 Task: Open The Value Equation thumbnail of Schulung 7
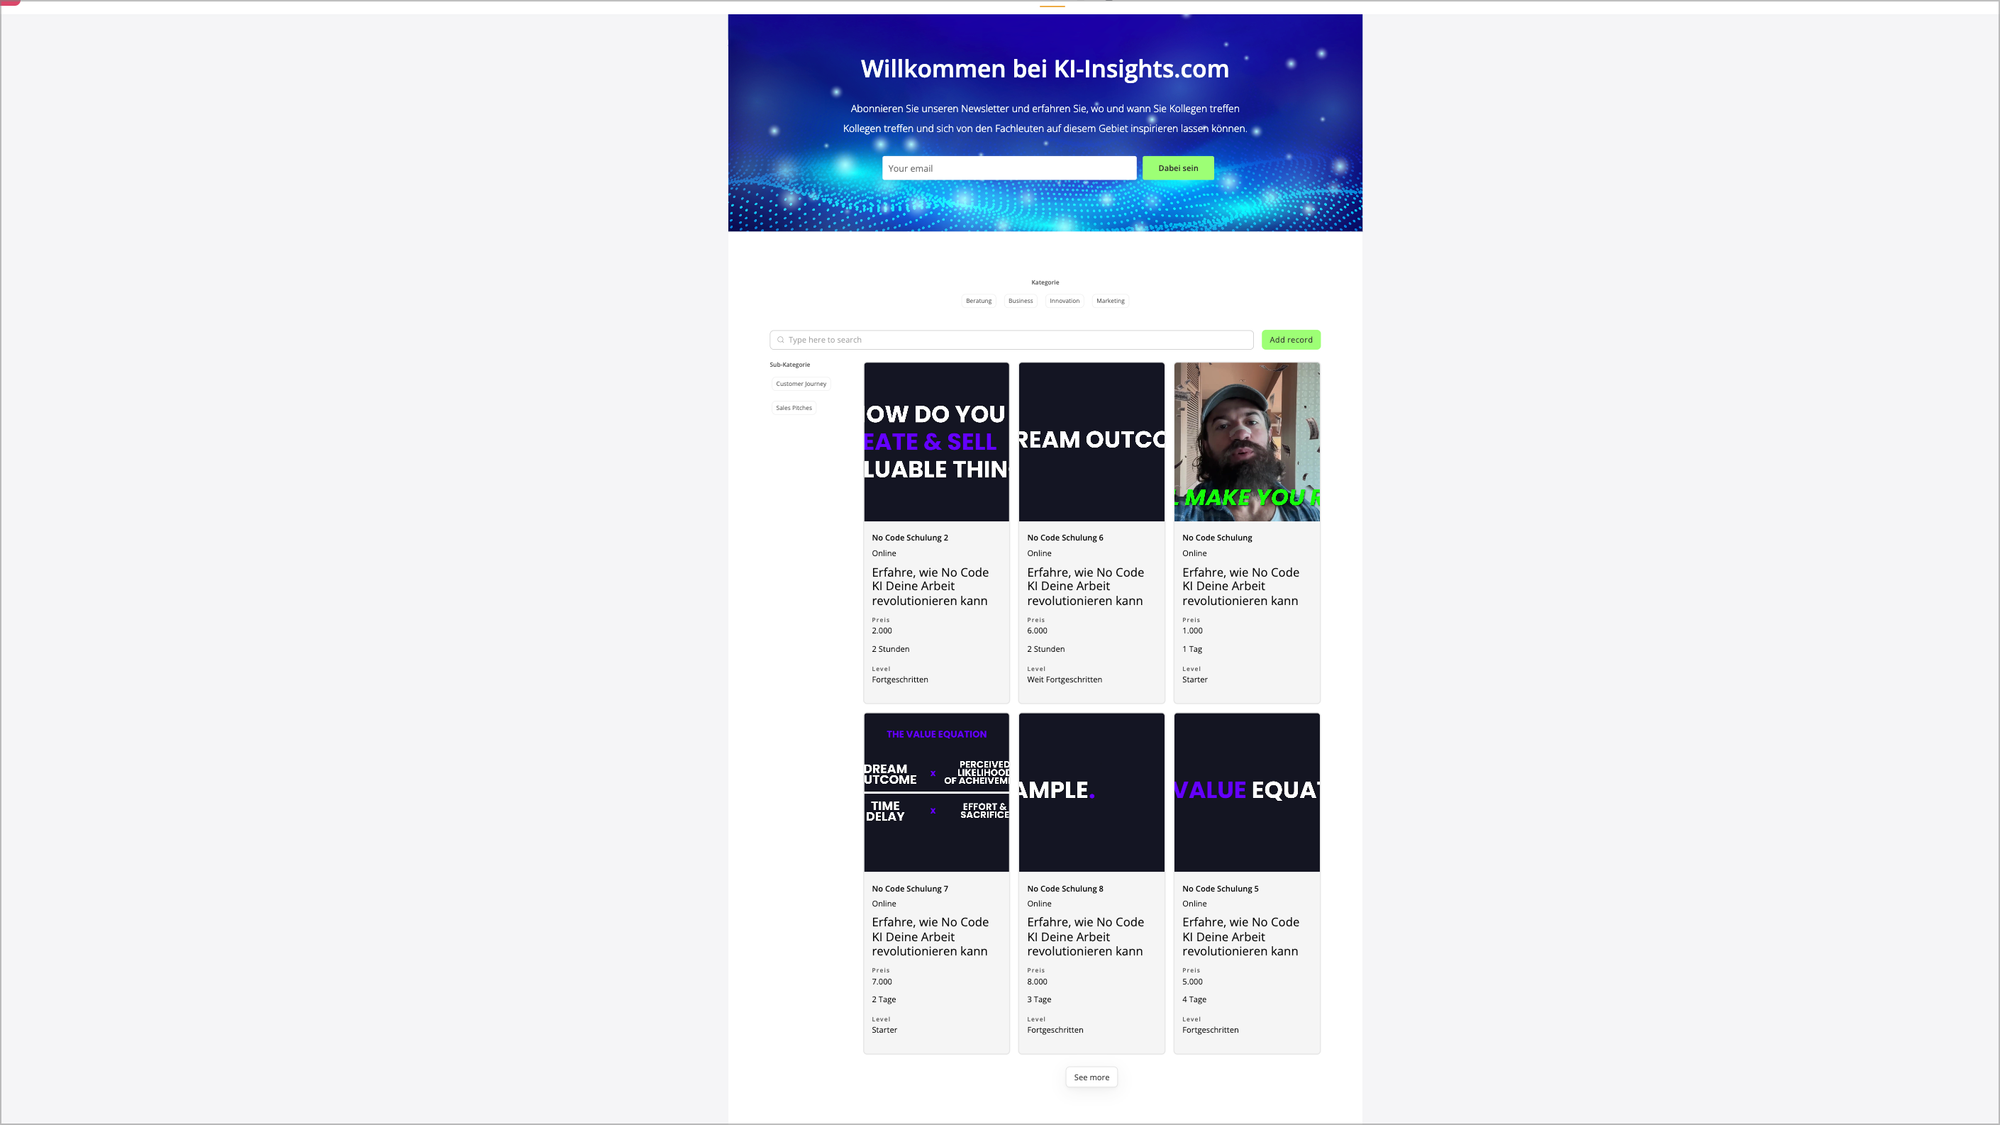[x=936, y=792]
